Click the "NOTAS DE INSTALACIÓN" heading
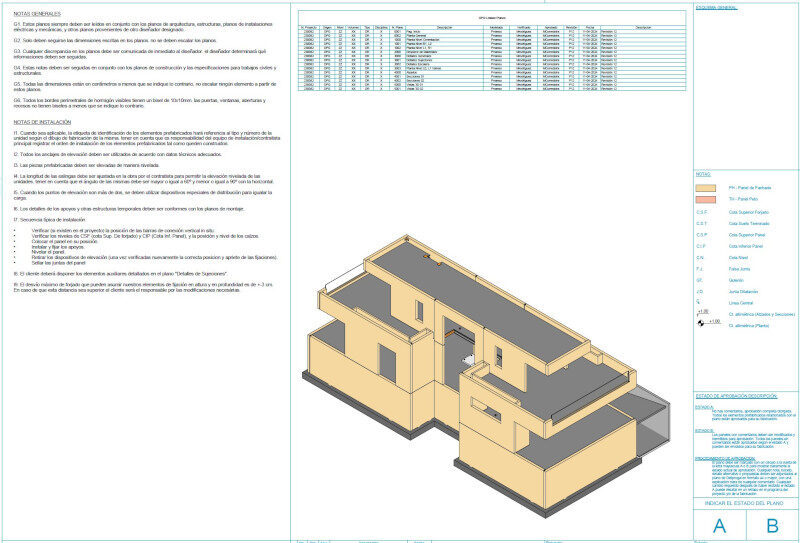Image resolution: width=800 pixels, height=543 pixels. (x=42, y=122)
